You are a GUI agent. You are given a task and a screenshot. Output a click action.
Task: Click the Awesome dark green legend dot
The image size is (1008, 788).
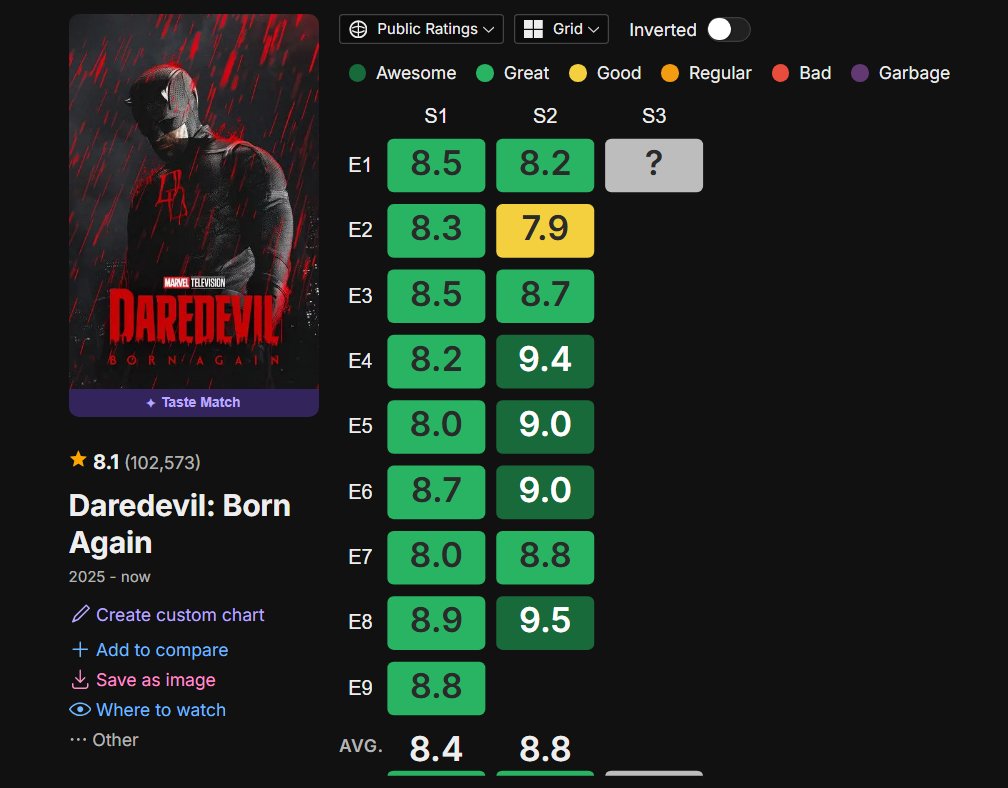point(357,73)
